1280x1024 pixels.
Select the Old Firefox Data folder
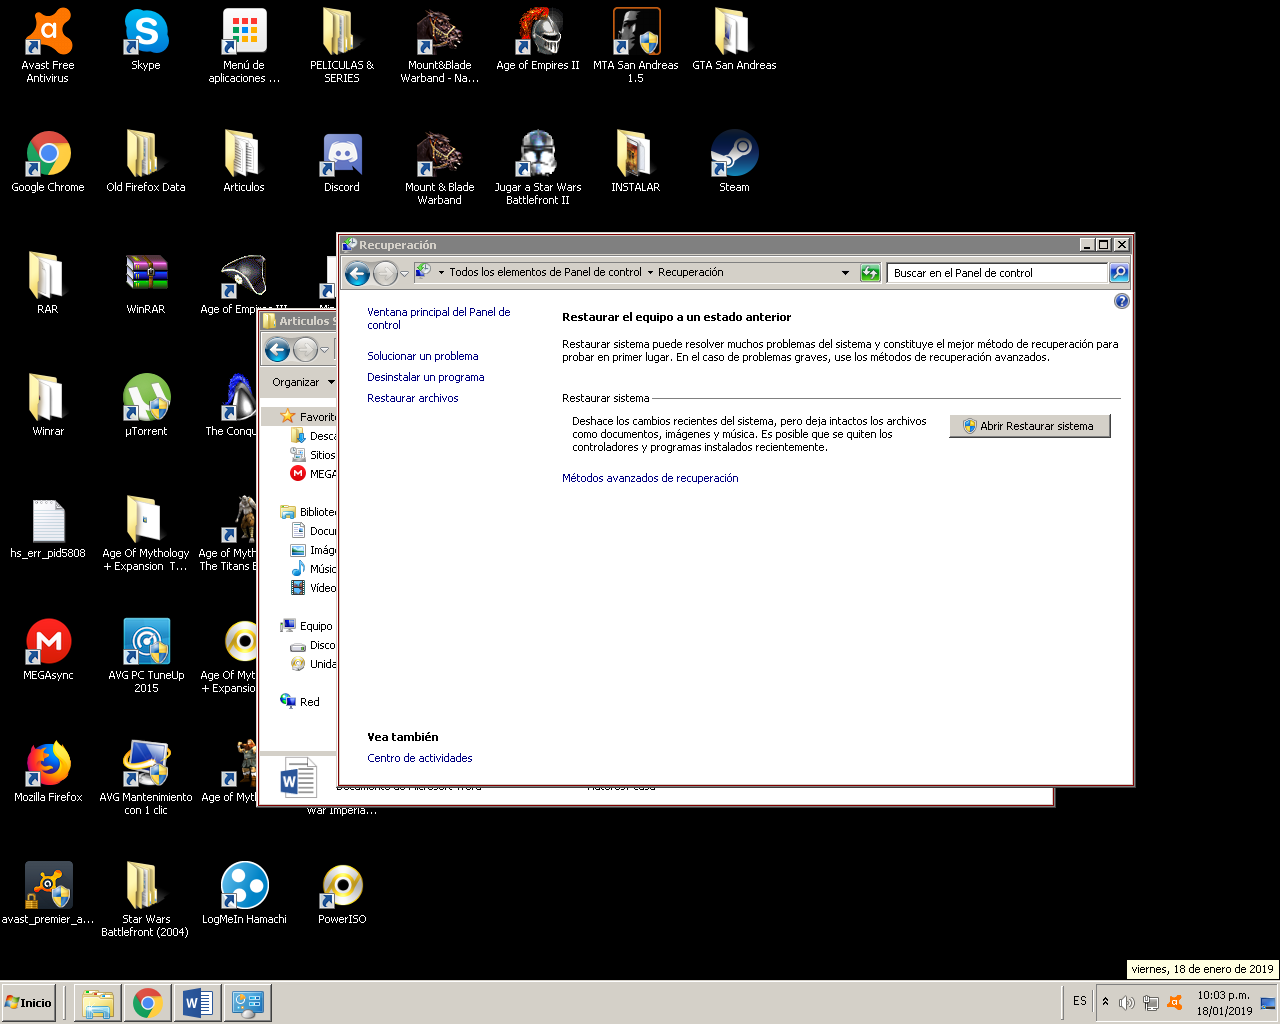(x=146, y=162)
